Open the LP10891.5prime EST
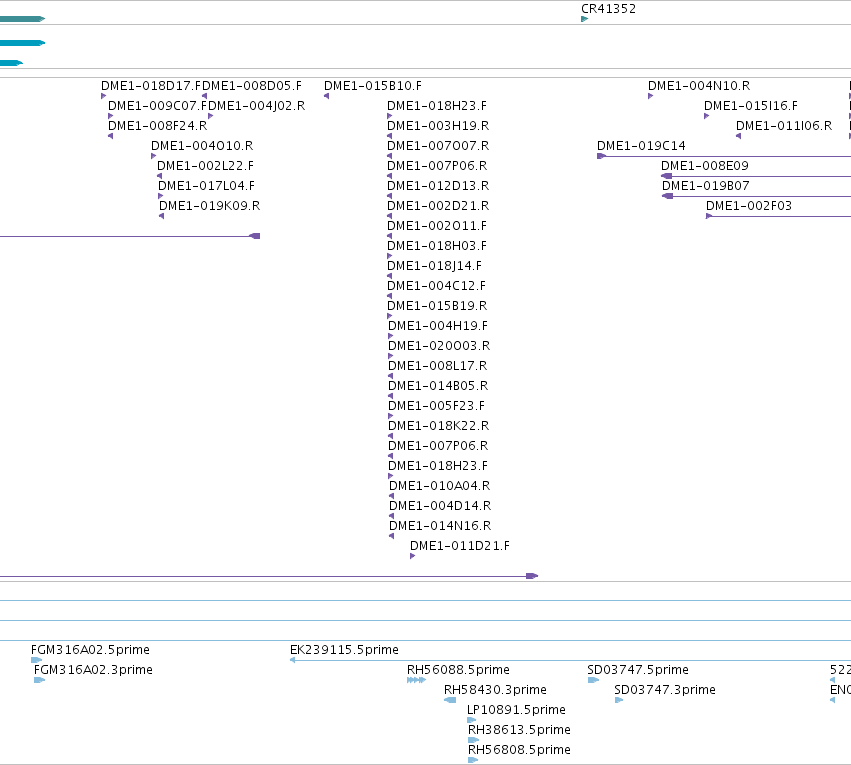 [x=516, y=710]
